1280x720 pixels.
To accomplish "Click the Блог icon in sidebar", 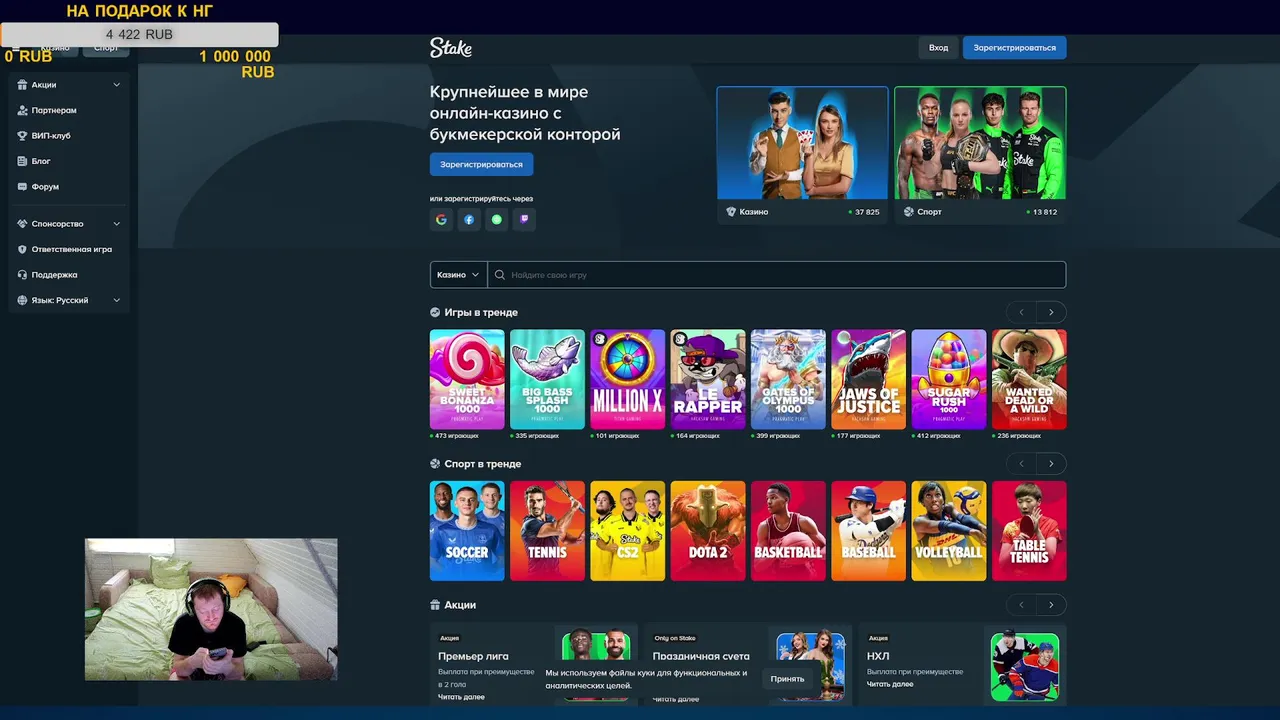I will 22,161.
